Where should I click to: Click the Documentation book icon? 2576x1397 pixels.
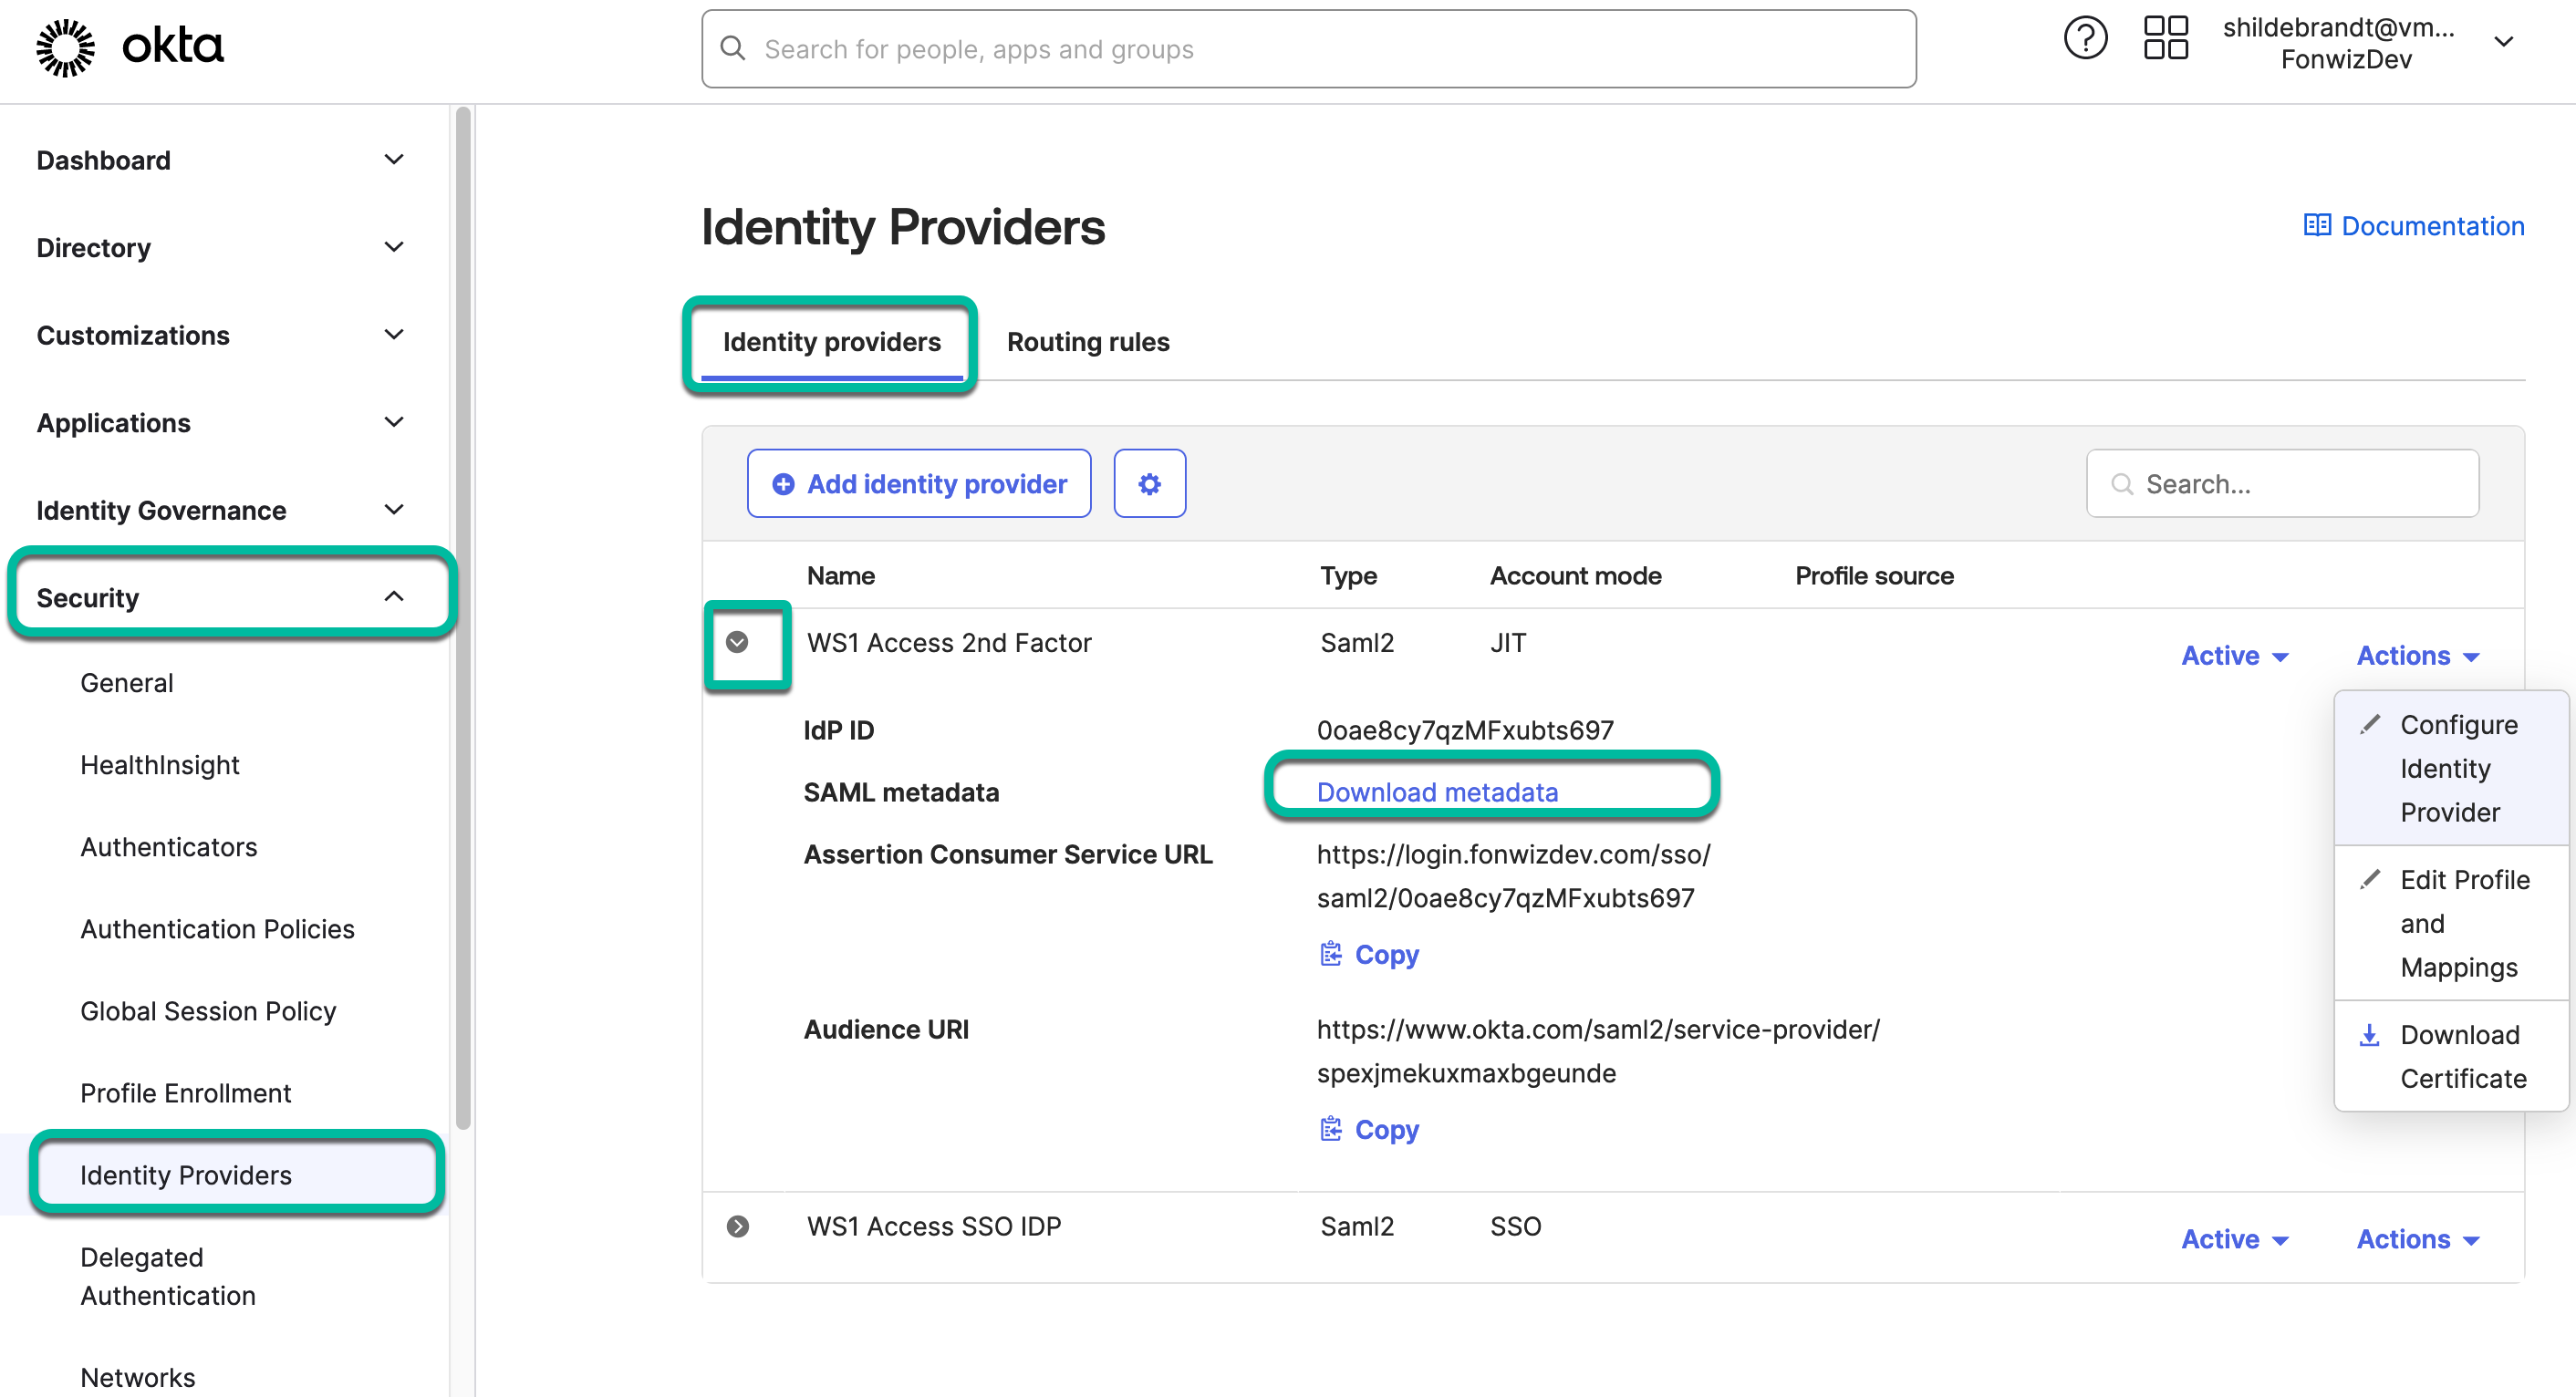2316,226
